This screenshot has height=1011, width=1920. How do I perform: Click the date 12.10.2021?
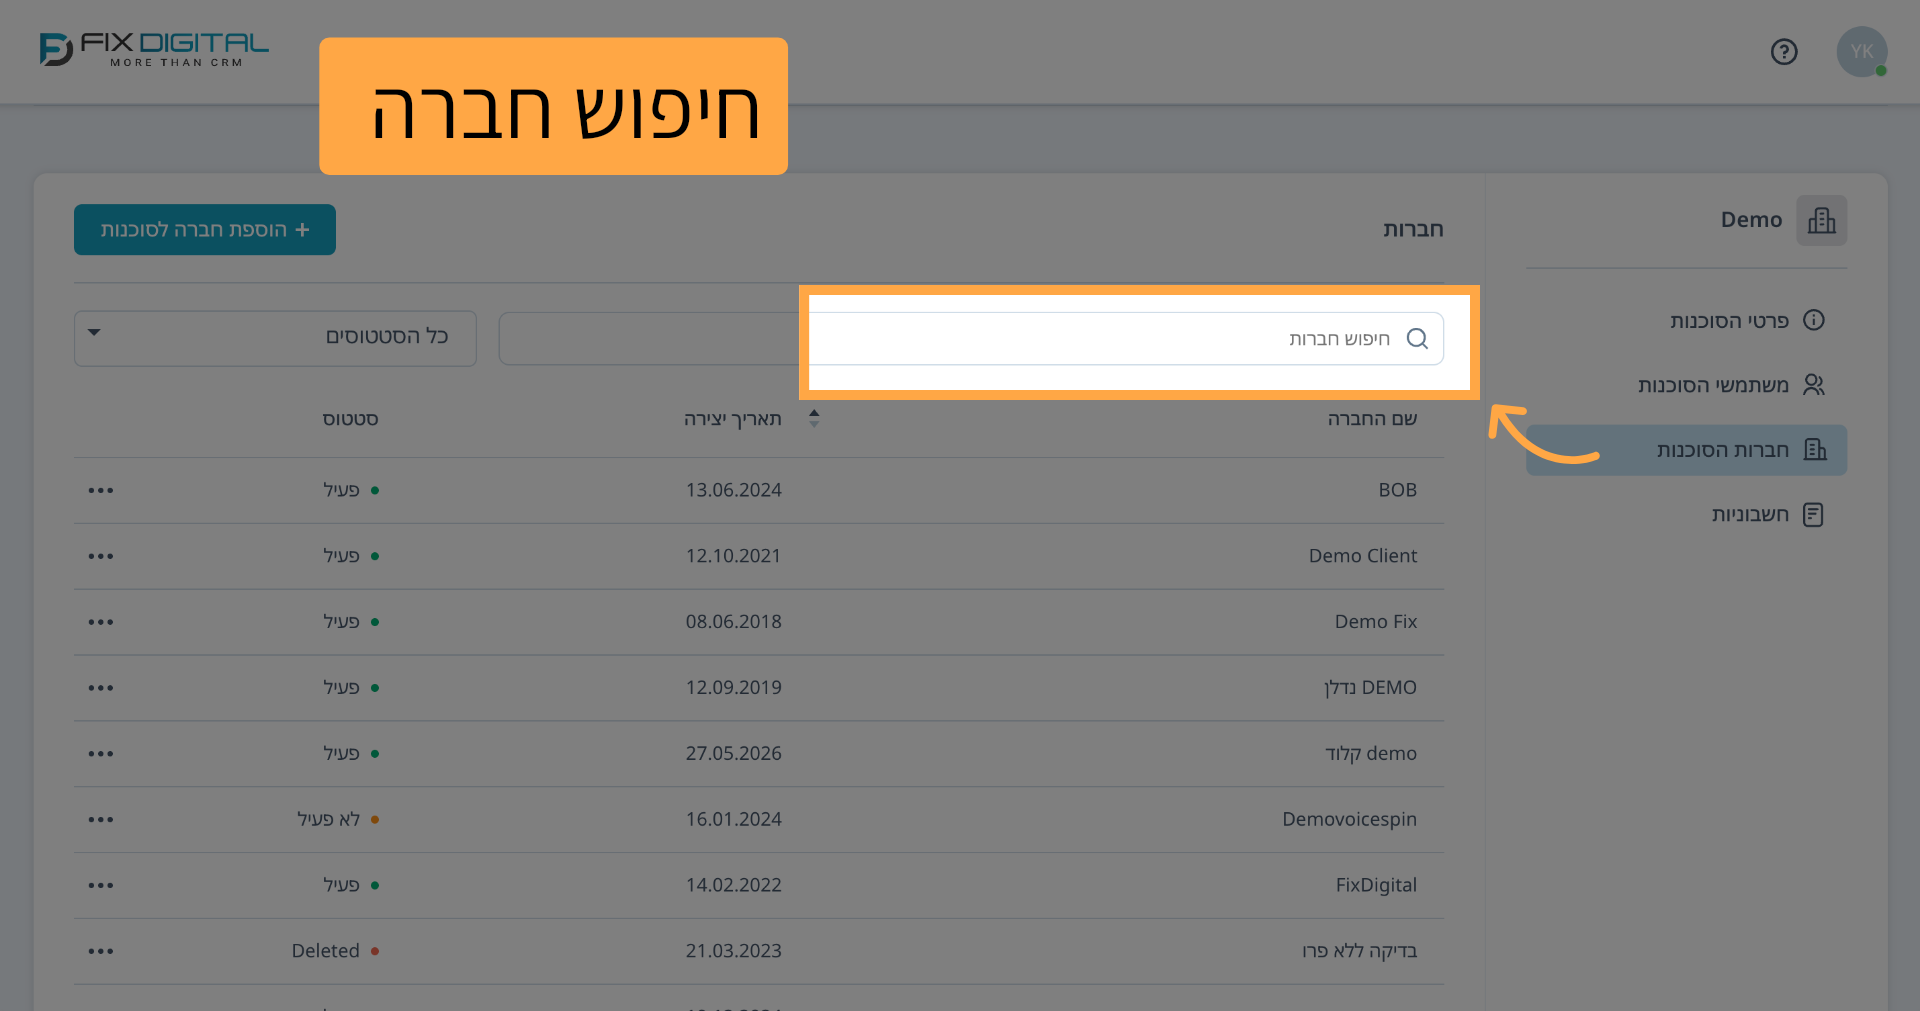(733, 556)
